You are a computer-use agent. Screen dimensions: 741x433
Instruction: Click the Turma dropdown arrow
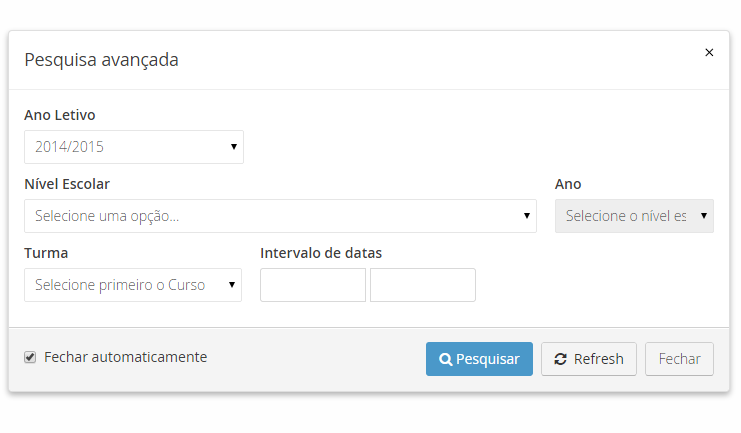pyautogui.click(x=232, y=285)
